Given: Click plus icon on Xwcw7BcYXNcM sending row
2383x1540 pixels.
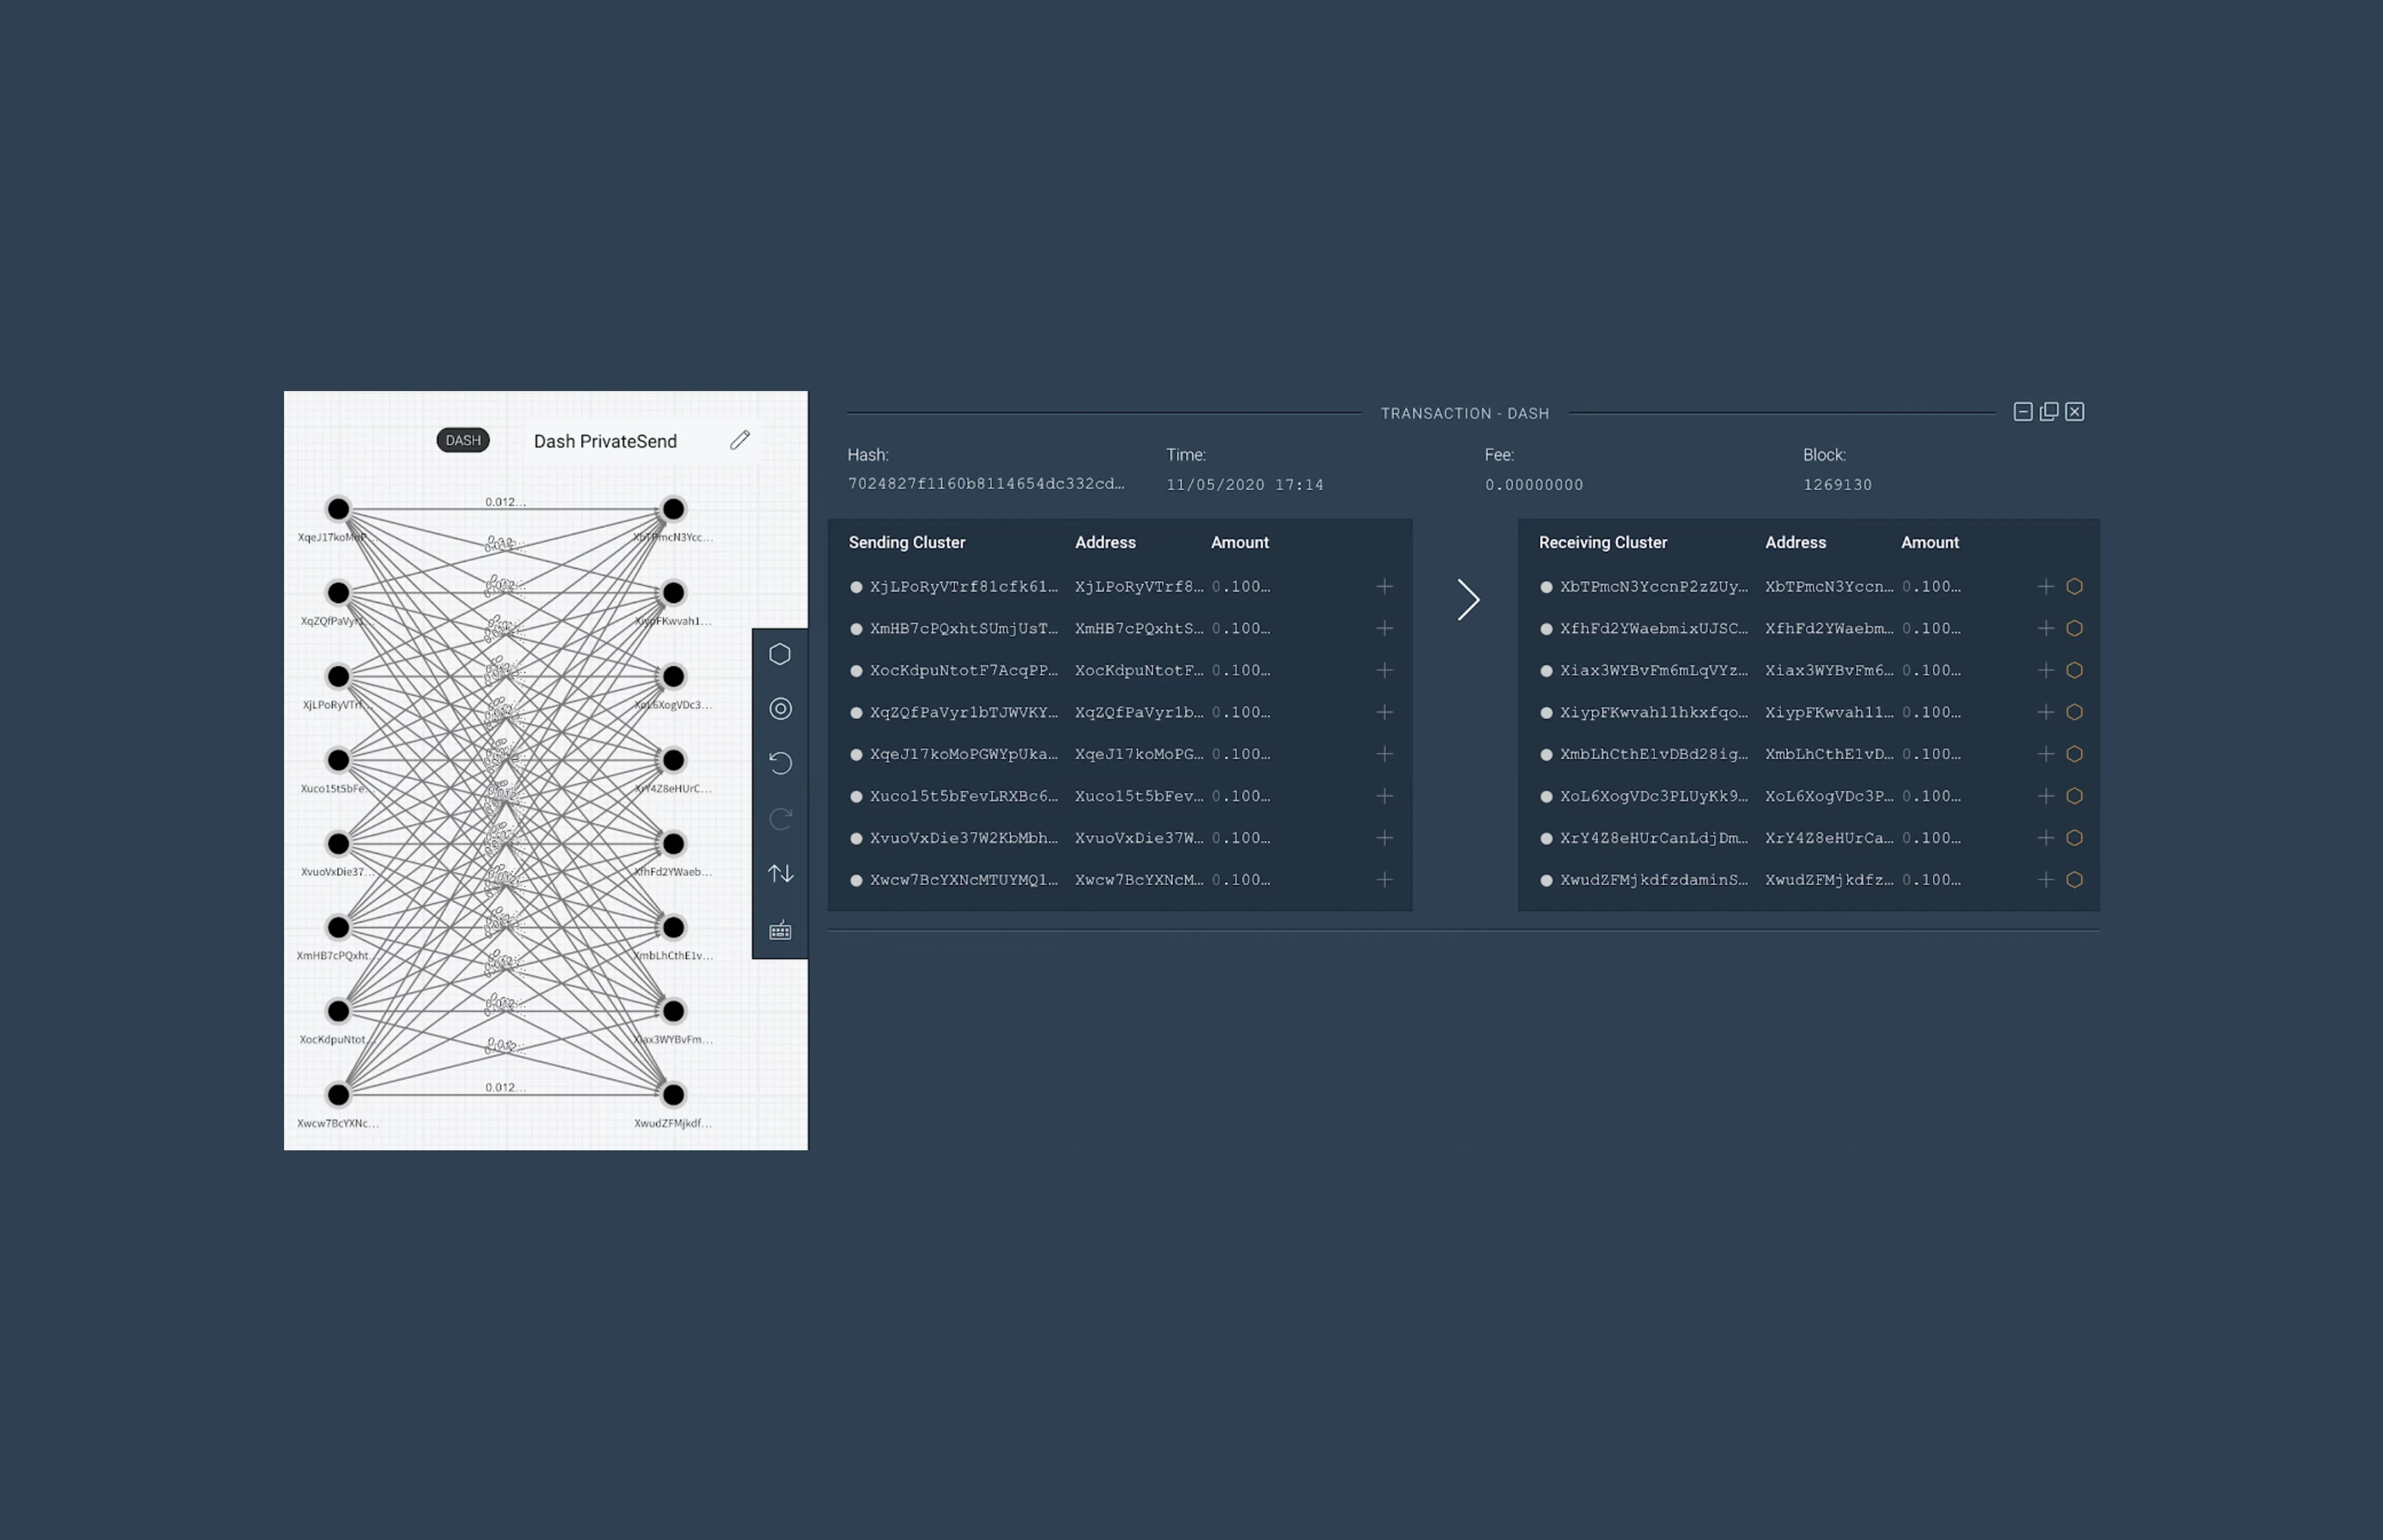Looking at the screenshot, I should click(x=1384, y=880).
